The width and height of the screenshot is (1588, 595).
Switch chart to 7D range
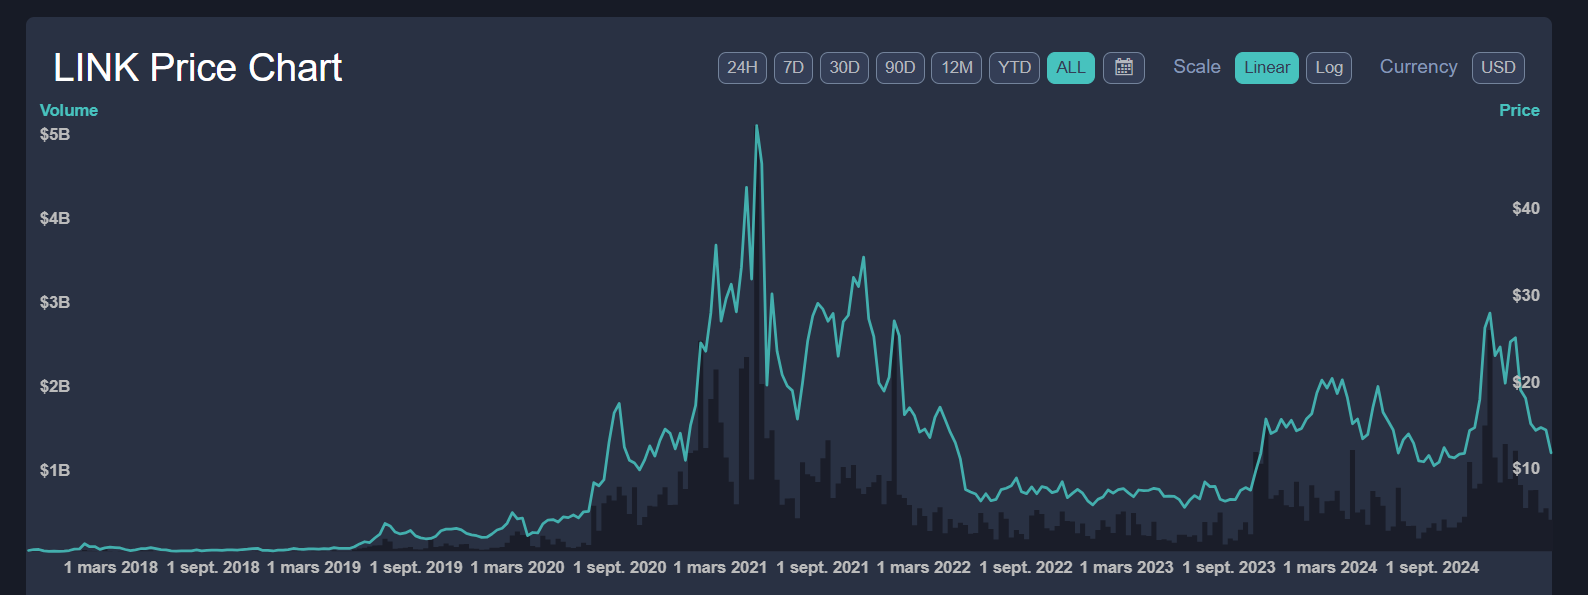coord(793,68)
